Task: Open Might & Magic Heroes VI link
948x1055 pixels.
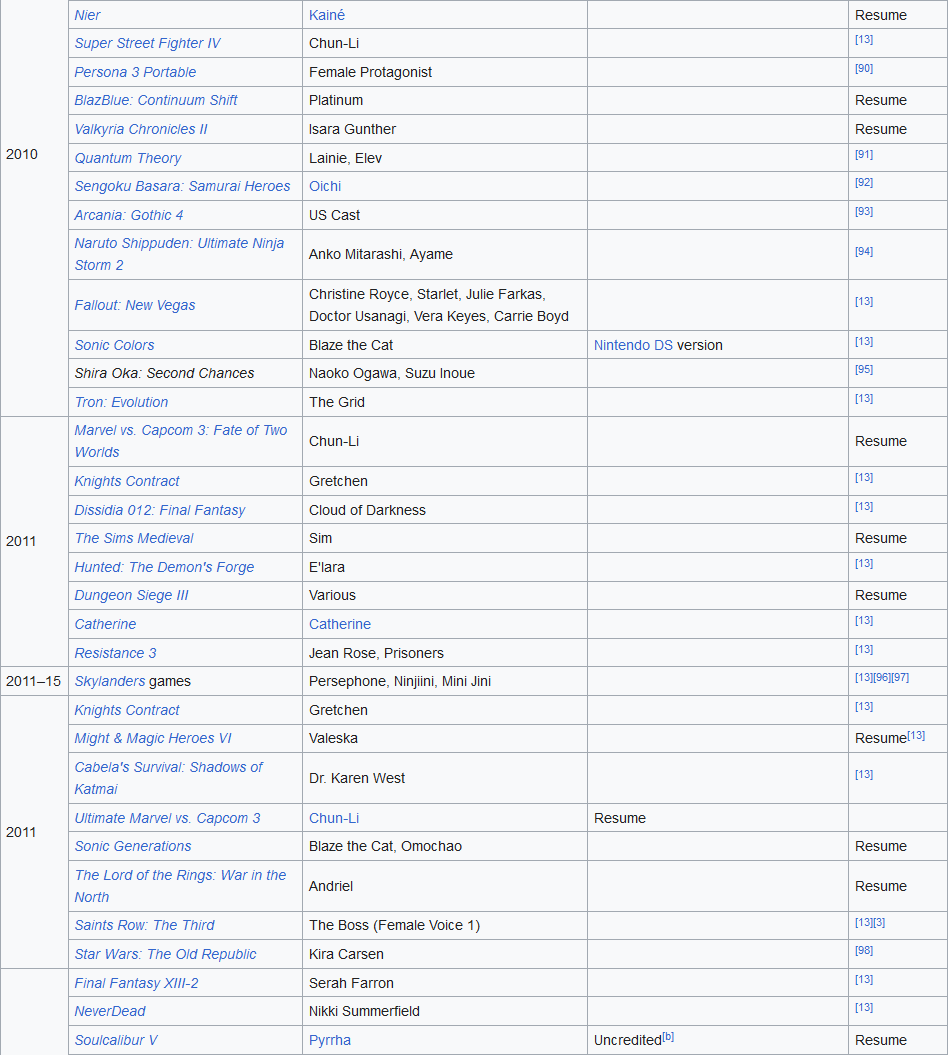Action: point(153,738)
